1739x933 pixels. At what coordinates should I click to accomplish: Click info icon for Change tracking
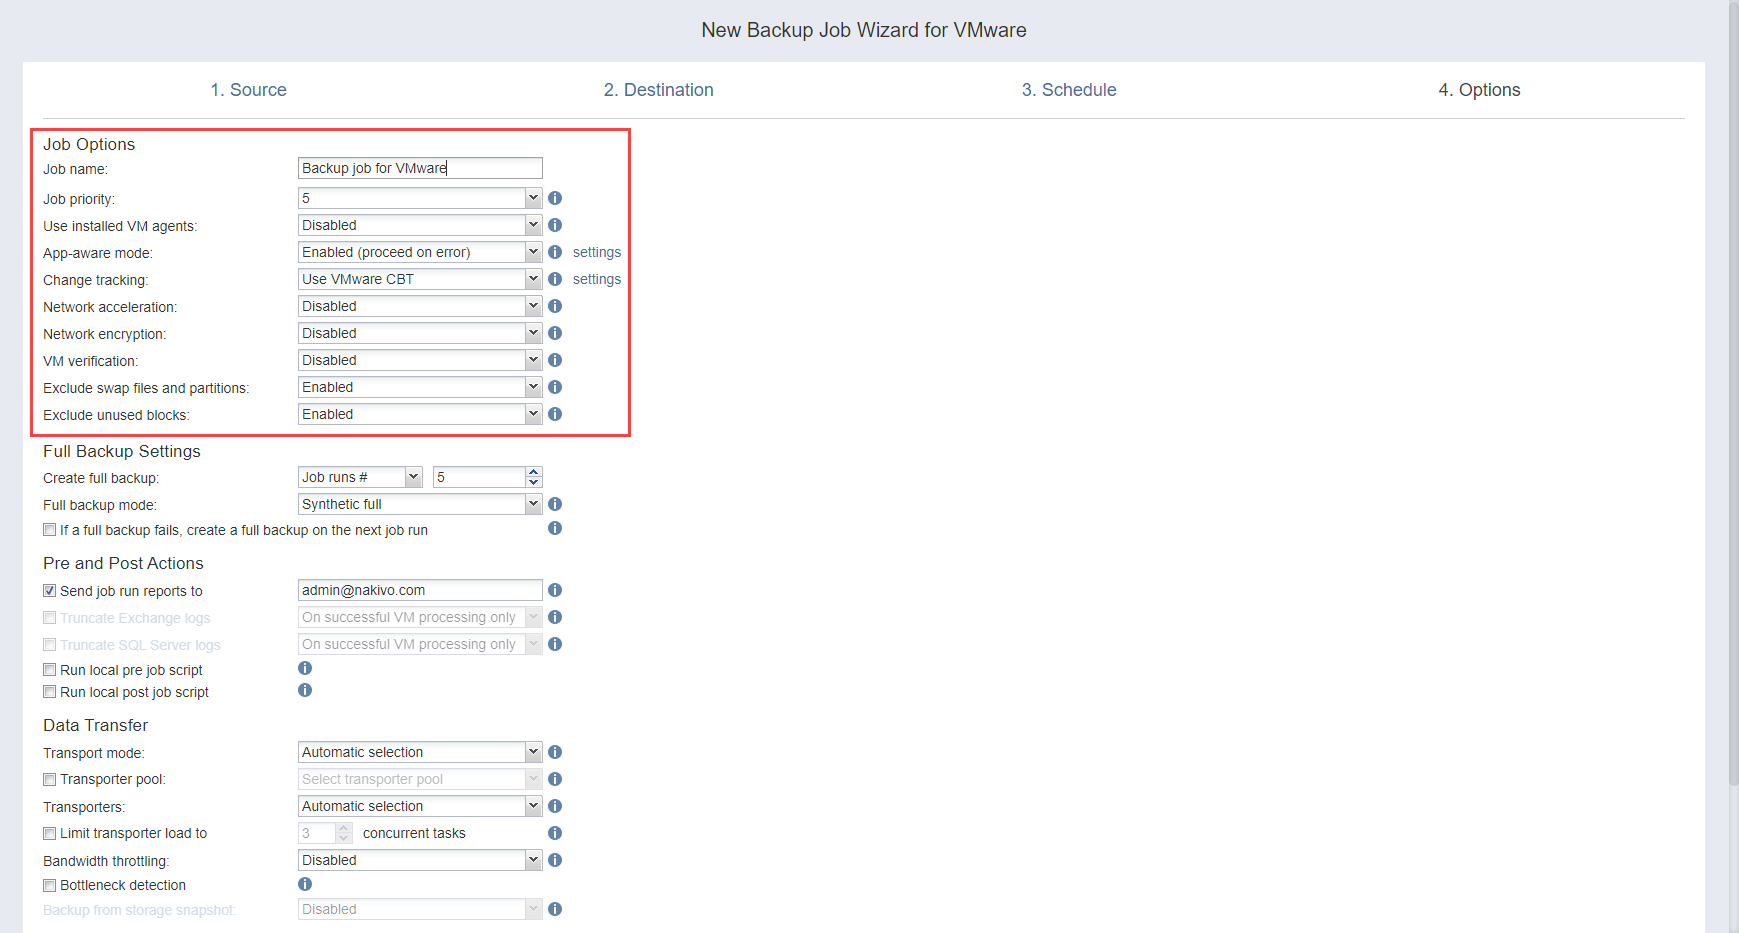click(555, 279)
